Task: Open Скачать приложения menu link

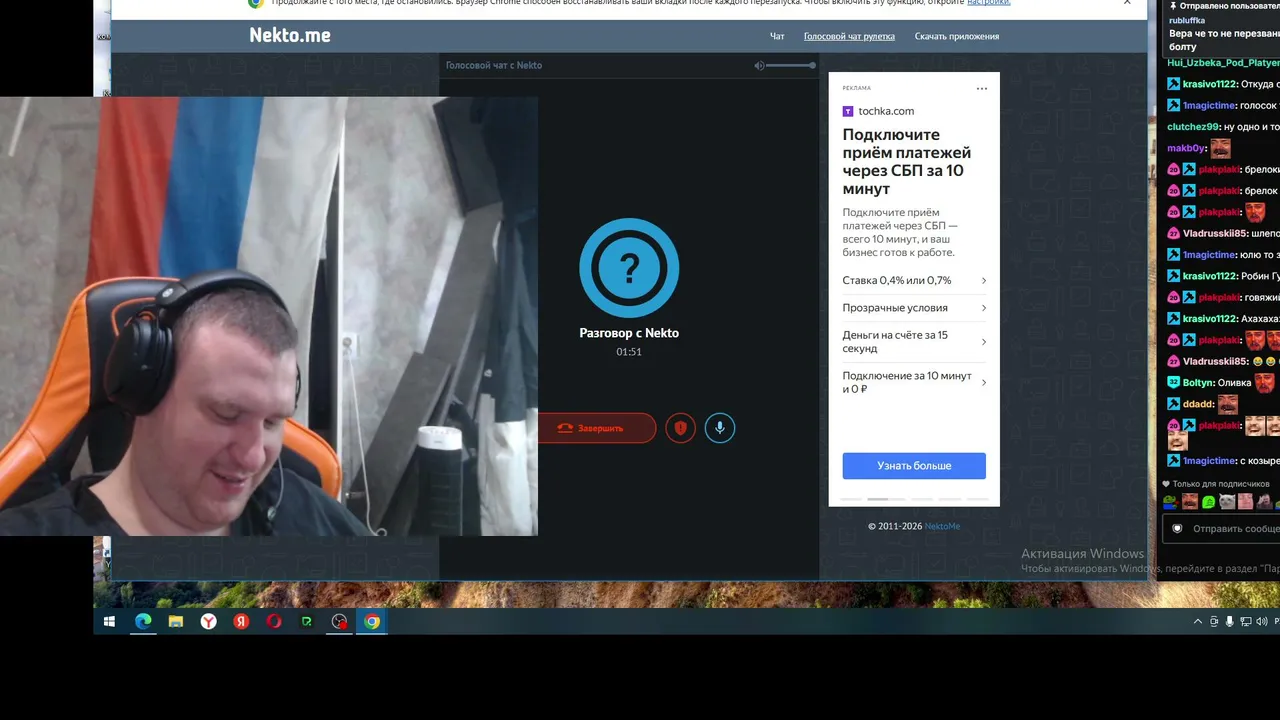Action: [957, 37]
